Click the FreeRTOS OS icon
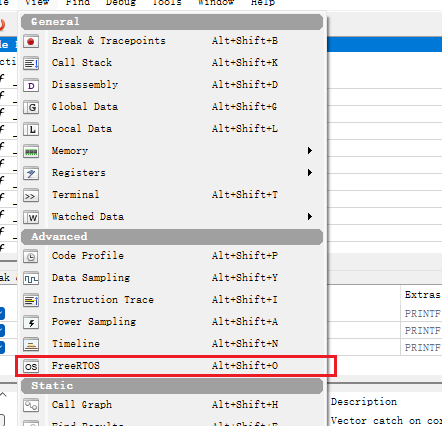This screenshot has height=426, width=442. [31, 366]
